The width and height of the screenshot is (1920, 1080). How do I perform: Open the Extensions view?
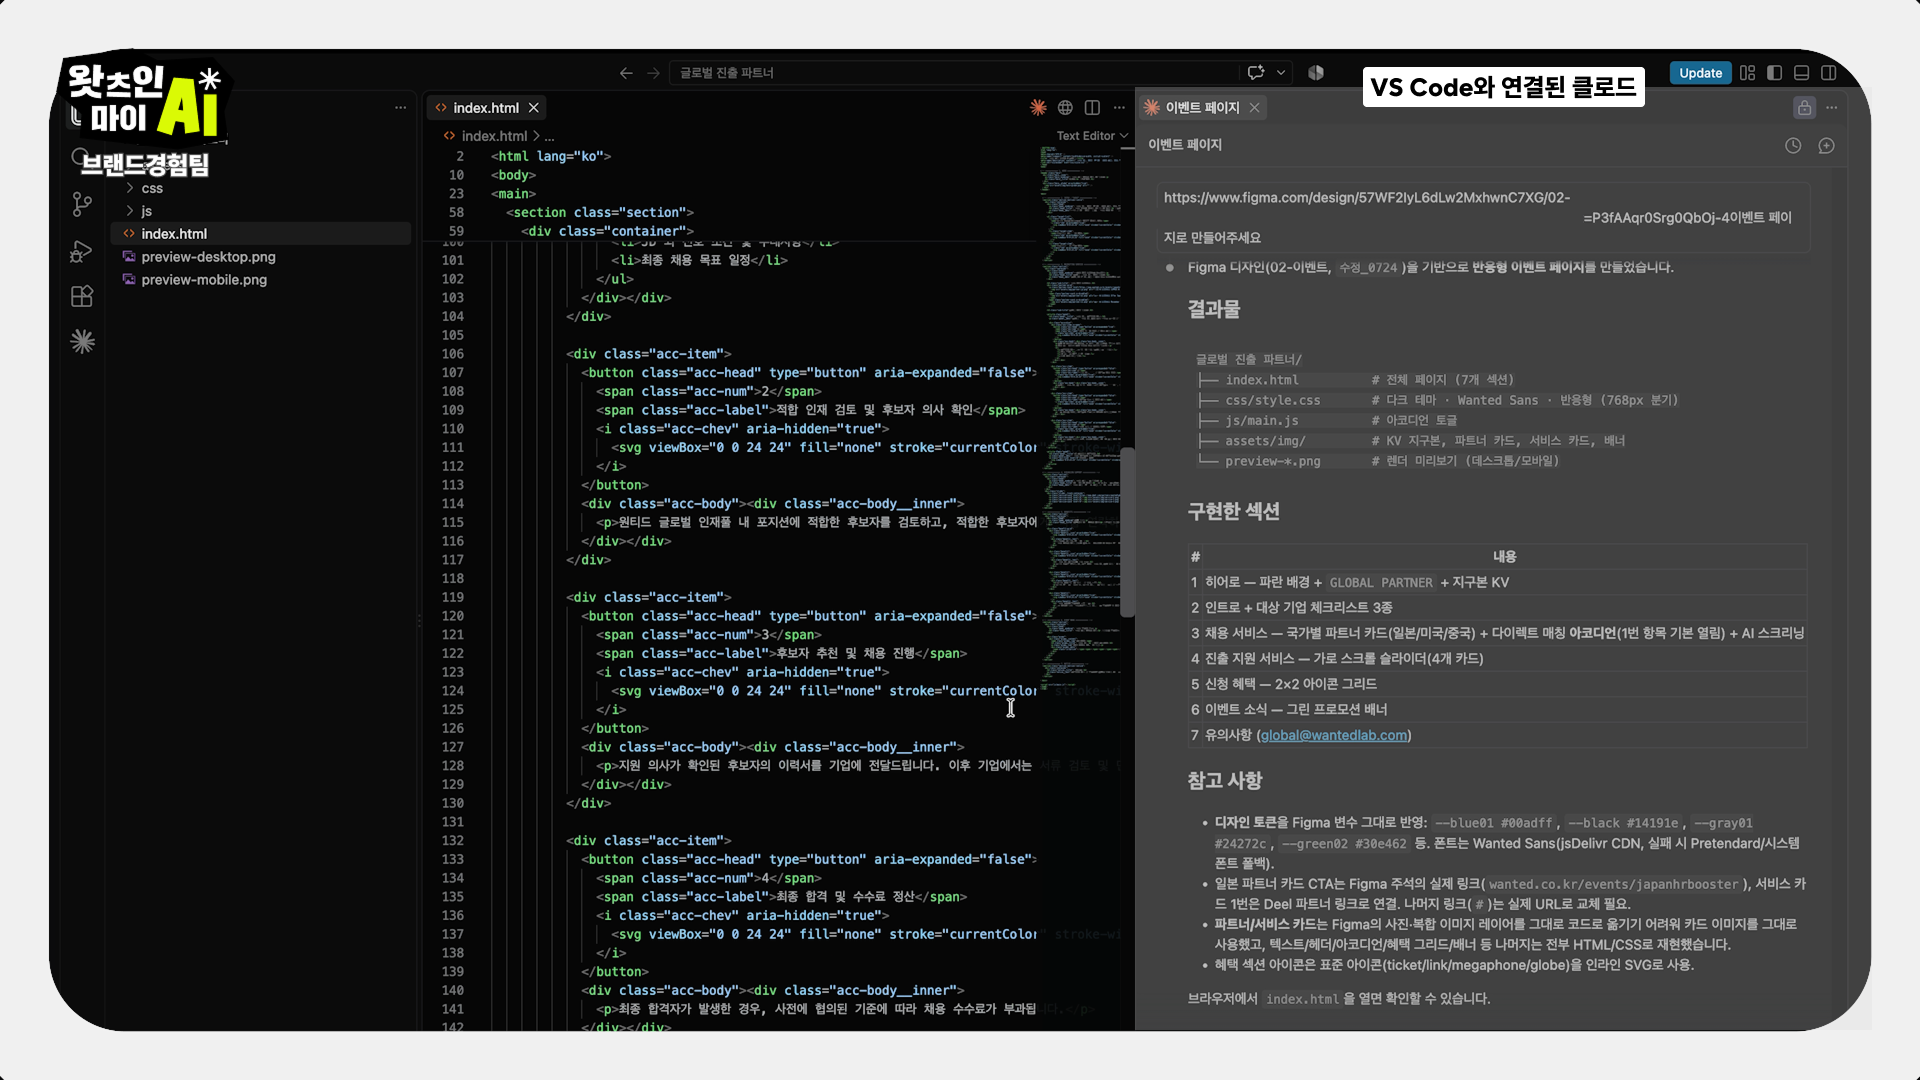tap(82, 296)
